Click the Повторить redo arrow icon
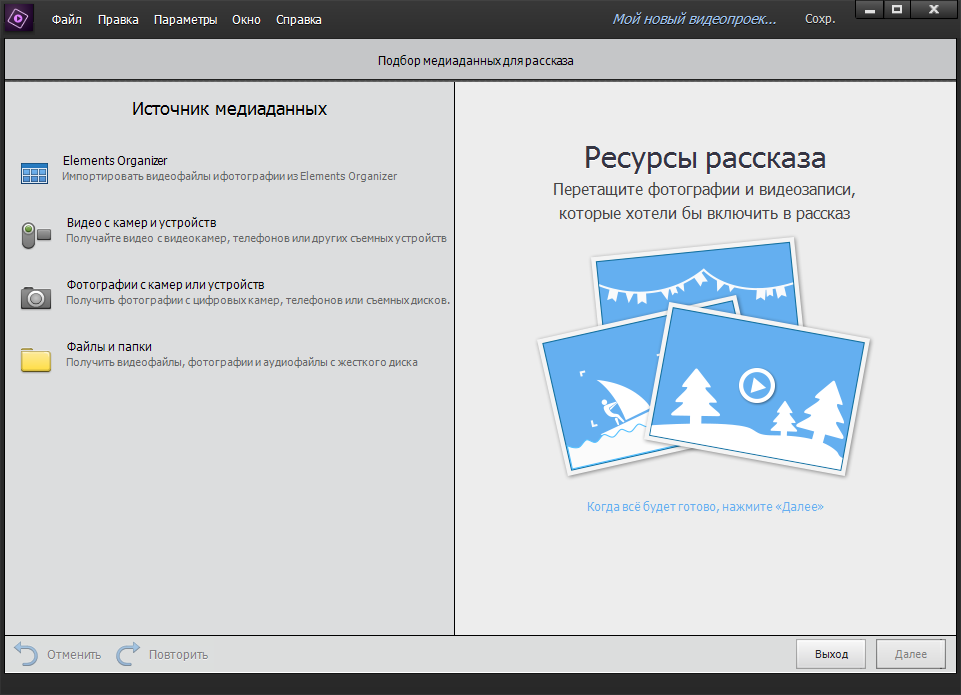This screenshot has height=695, width=961. [x=128, y=654]
